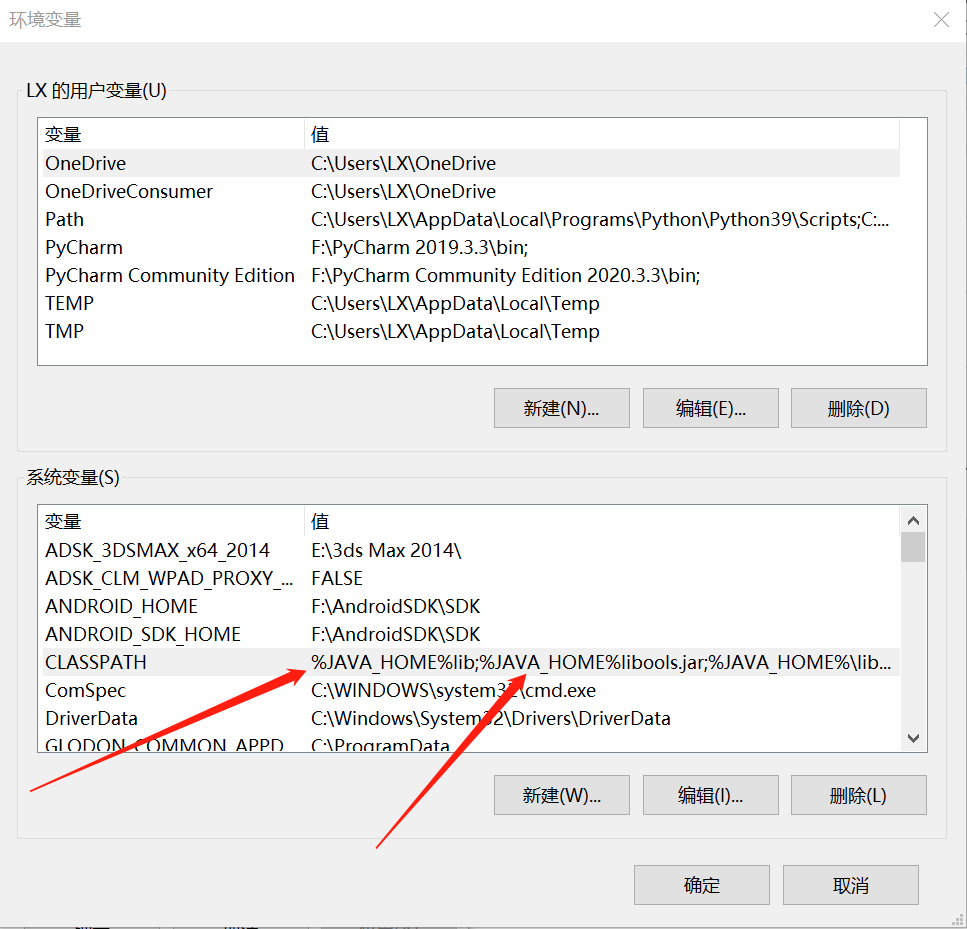Select the ComSpec system variable

(471, 690)
